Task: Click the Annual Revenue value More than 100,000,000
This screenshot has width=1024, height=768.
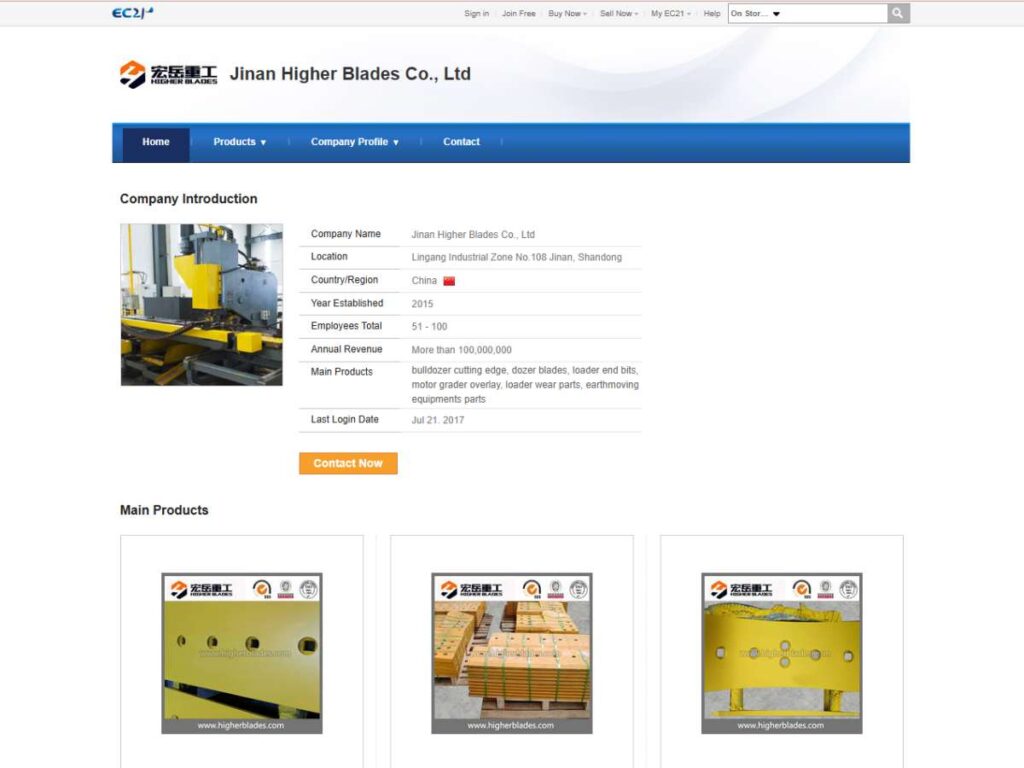Action: coord(462,350)
